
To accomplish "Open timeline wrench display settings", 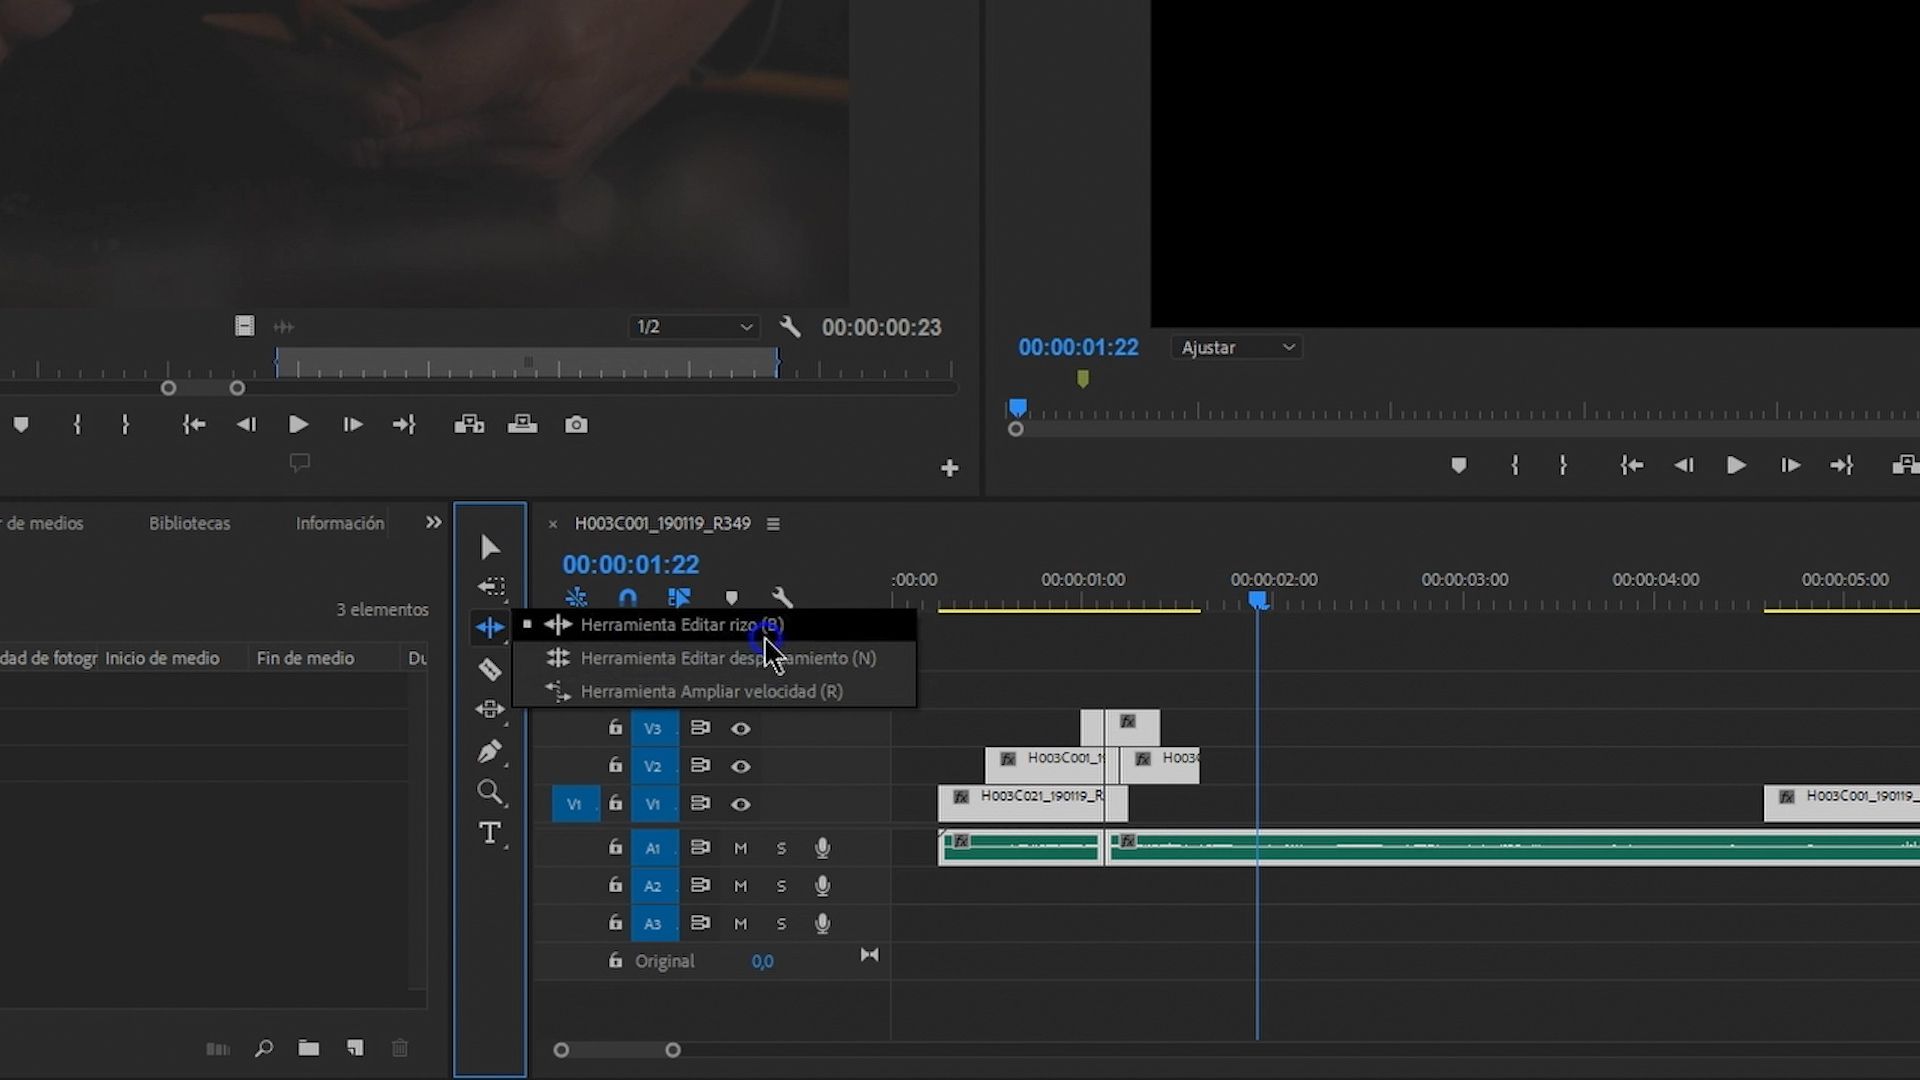I will point(782,598).
